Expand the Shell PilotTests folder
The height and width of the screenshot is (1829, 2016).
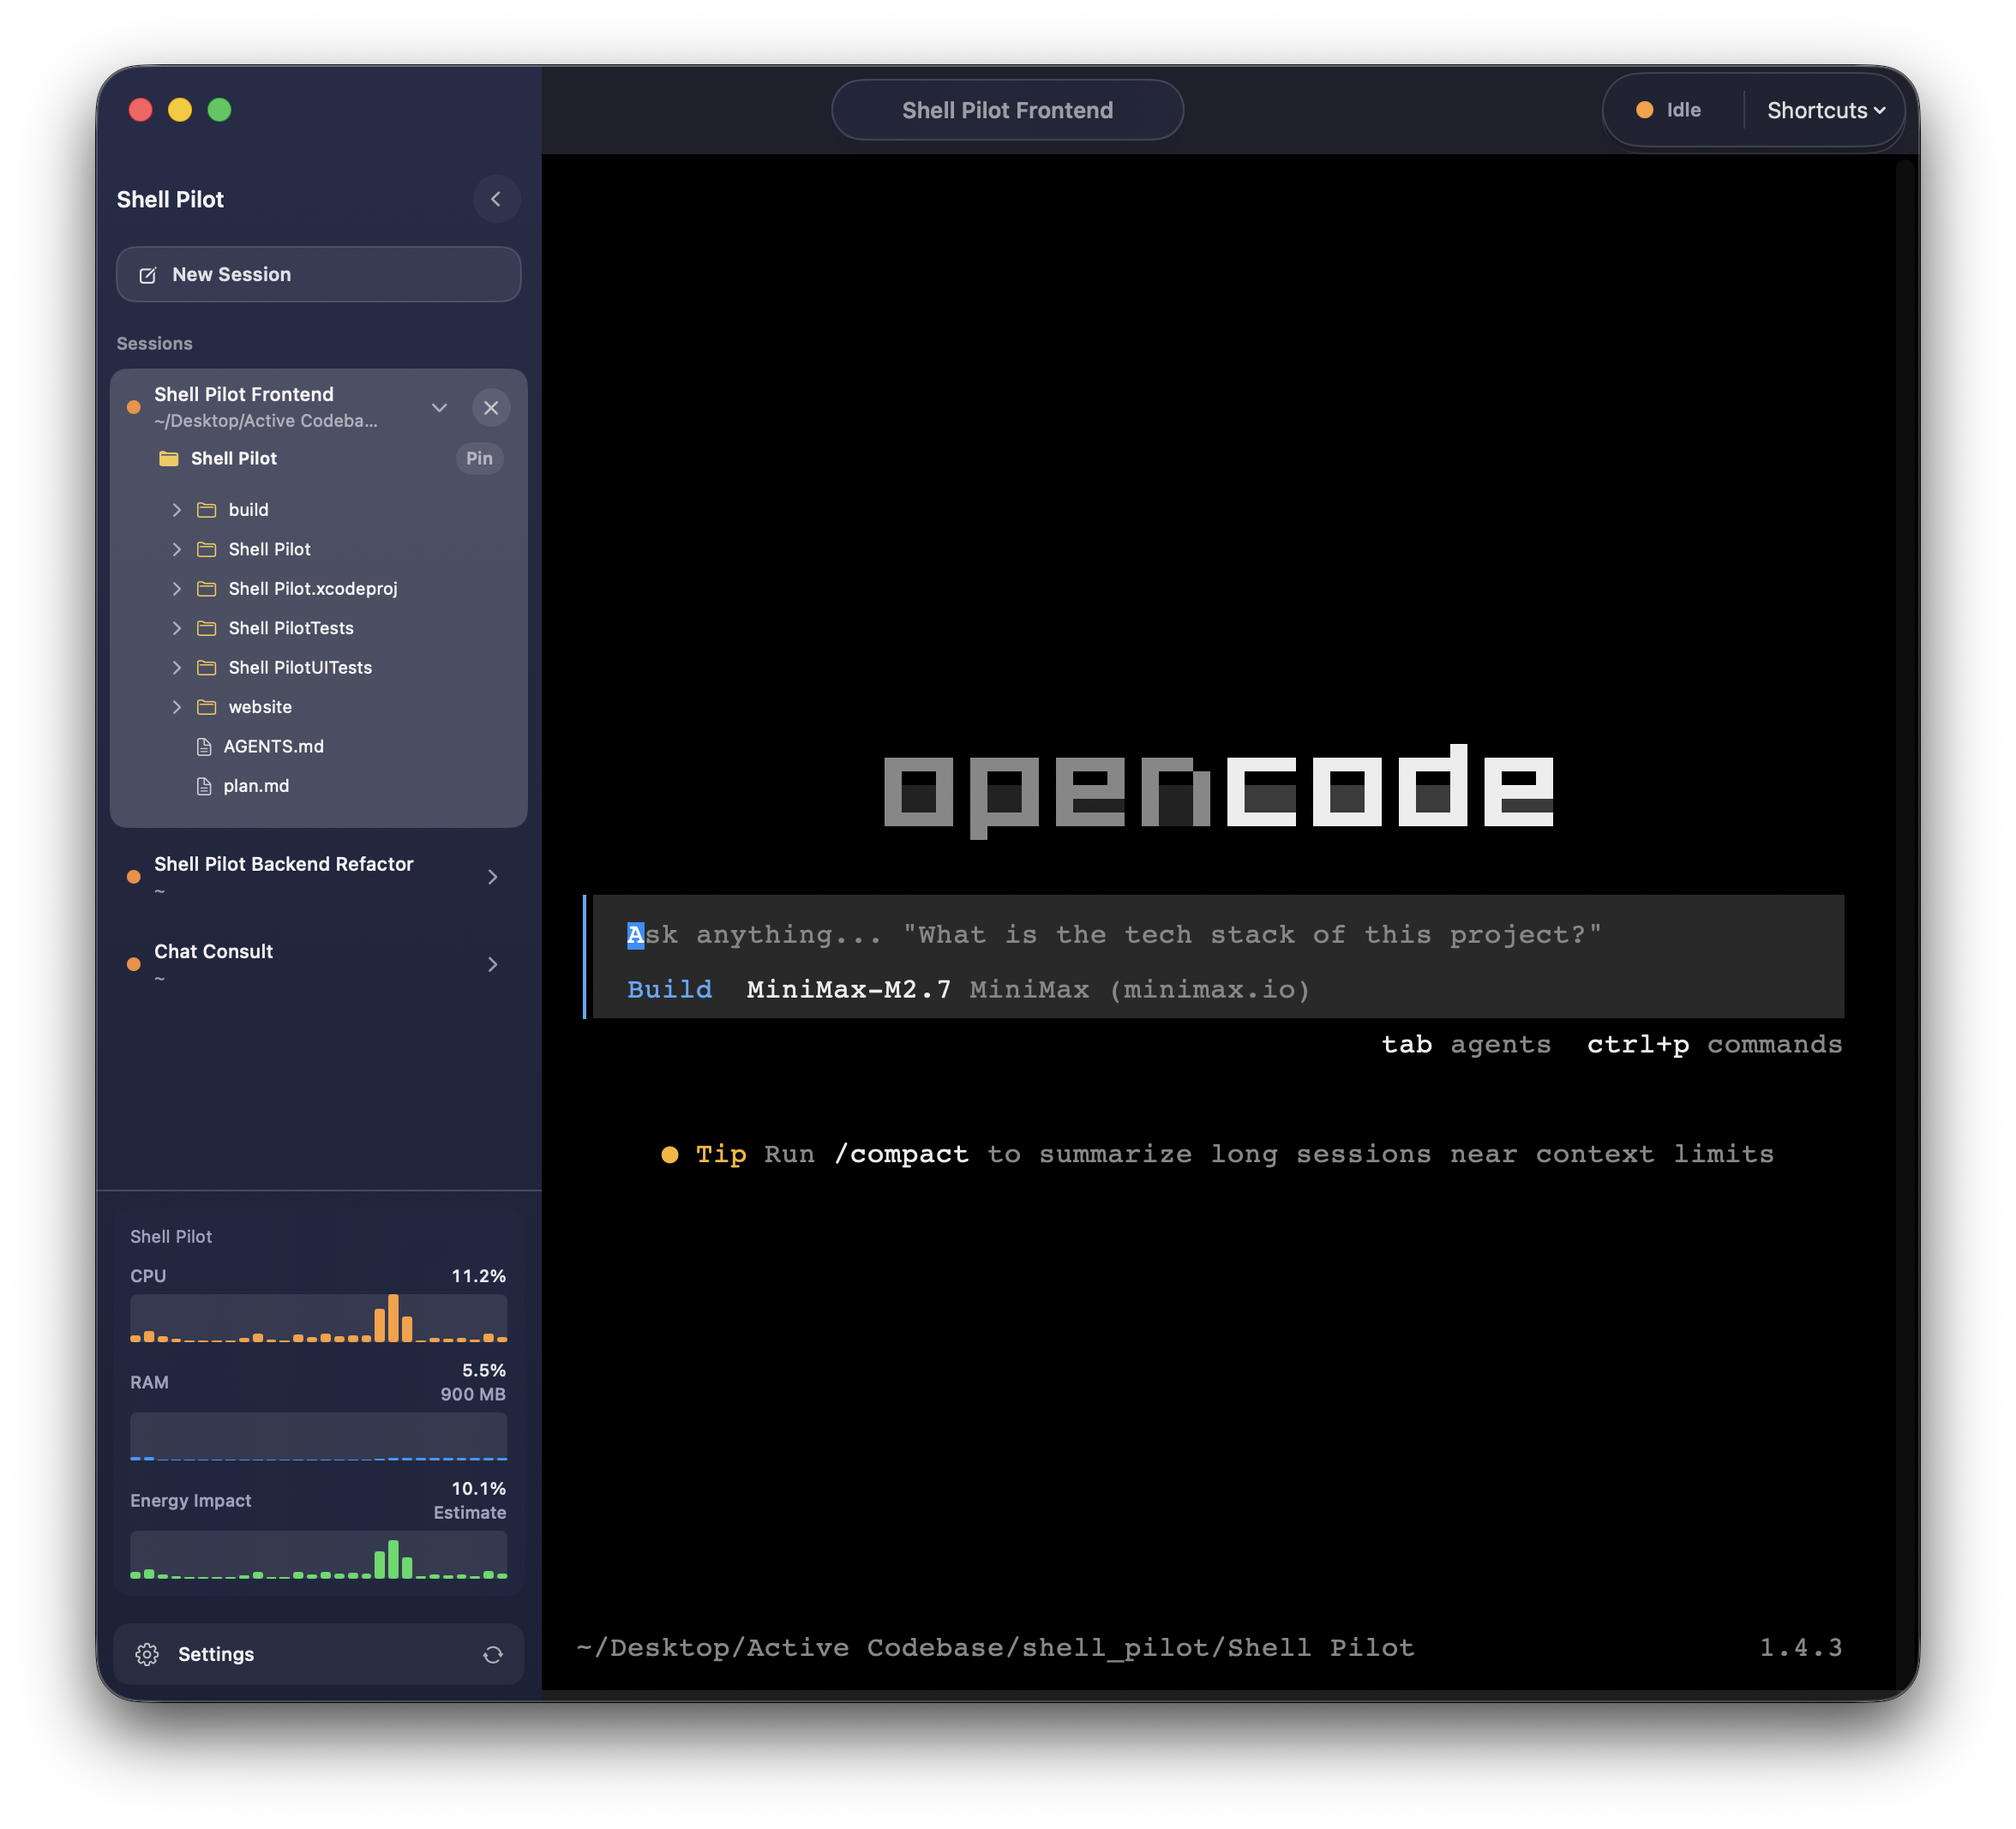pyautogui.click(x=177, y=628)
